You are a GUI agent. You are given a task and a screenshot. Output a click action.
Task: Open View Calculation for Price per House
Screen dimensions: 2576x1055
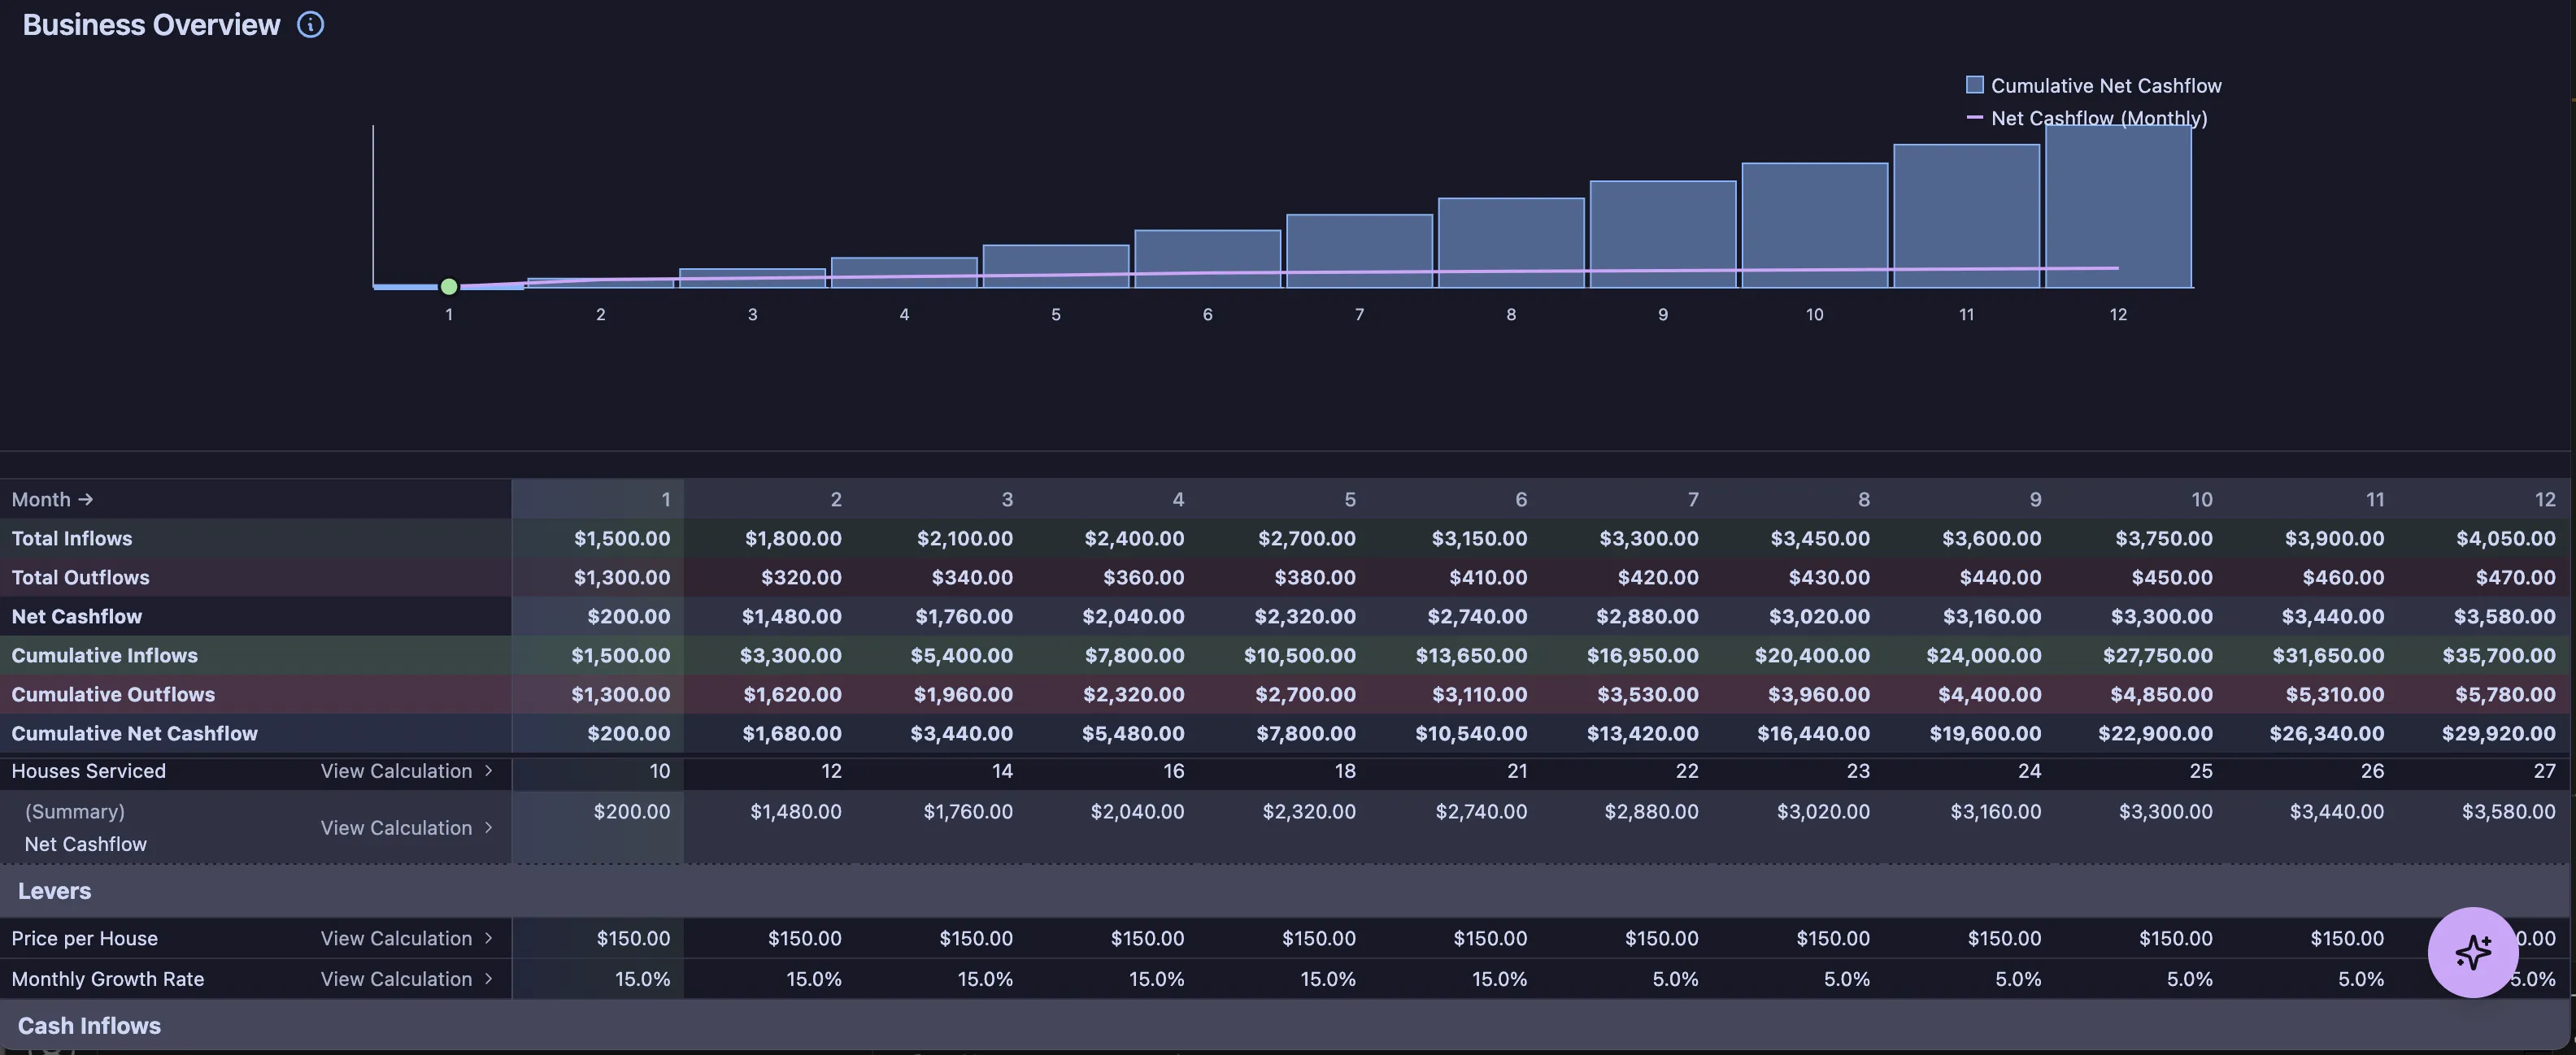396,938
